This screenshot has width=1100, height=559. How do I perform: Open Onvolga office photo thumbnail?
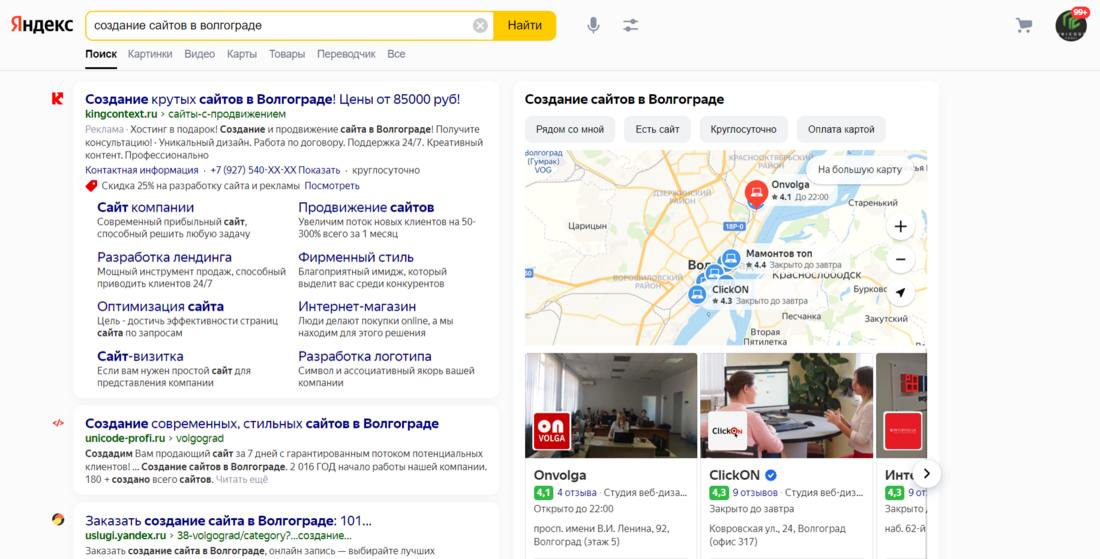tap(611, 405)
